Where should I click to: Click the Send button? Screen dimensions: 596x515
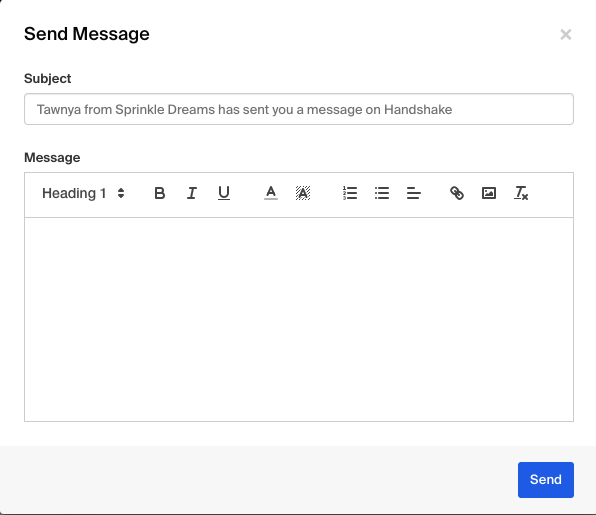tap(546, 480)
